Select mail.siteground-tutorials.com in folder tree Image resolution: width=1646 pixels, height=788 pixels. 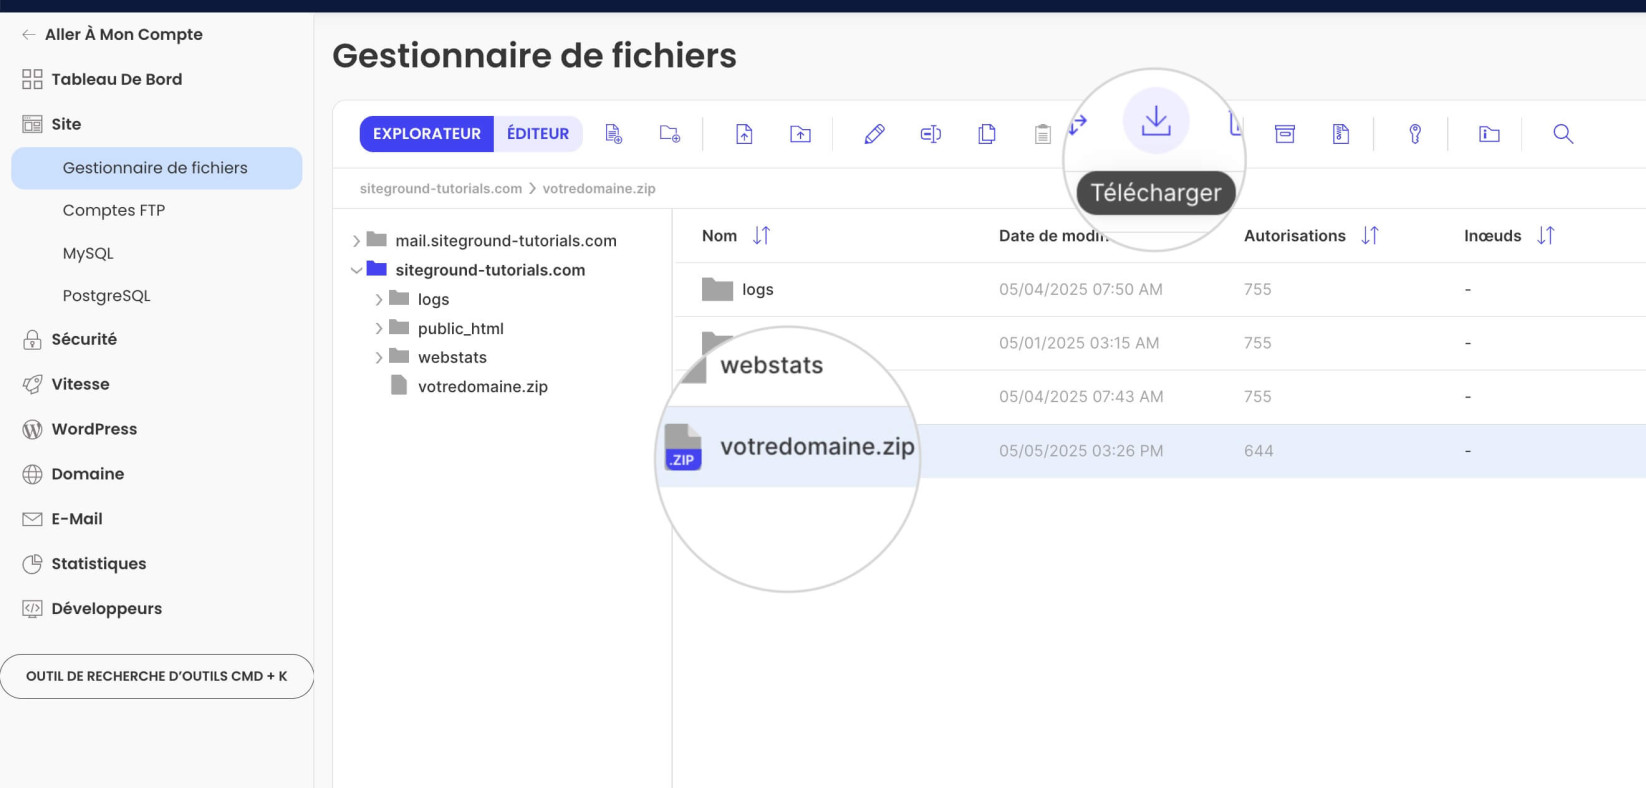(x=506, y=241)
